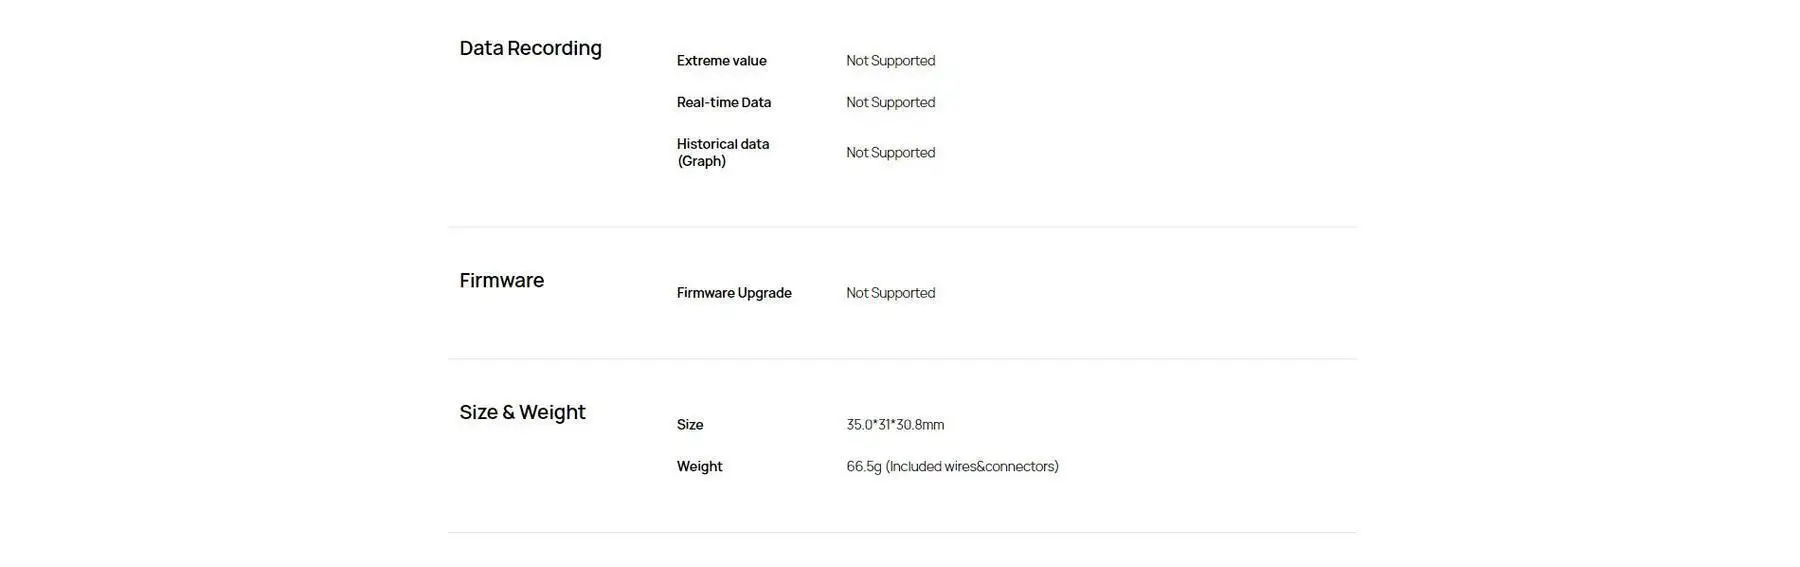This screenshot has width=1800, height=567.
Task: Click the Included wires&connectors note
Action: pos(972,467)
